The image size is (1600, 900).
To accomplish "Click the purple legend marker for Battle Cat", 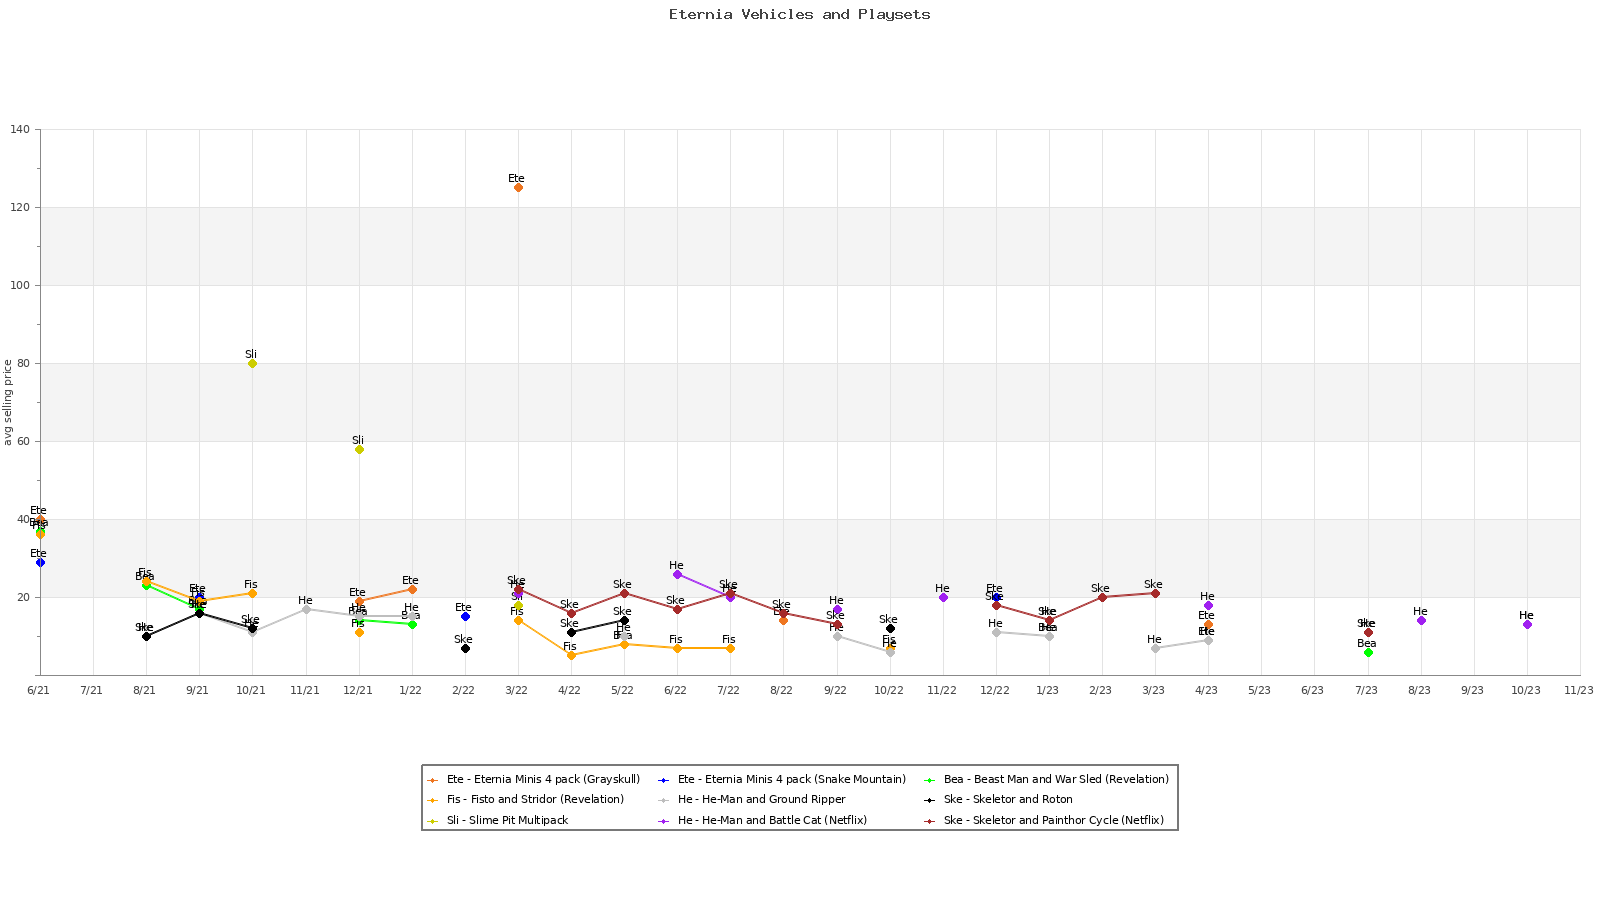I will [663, 821].
